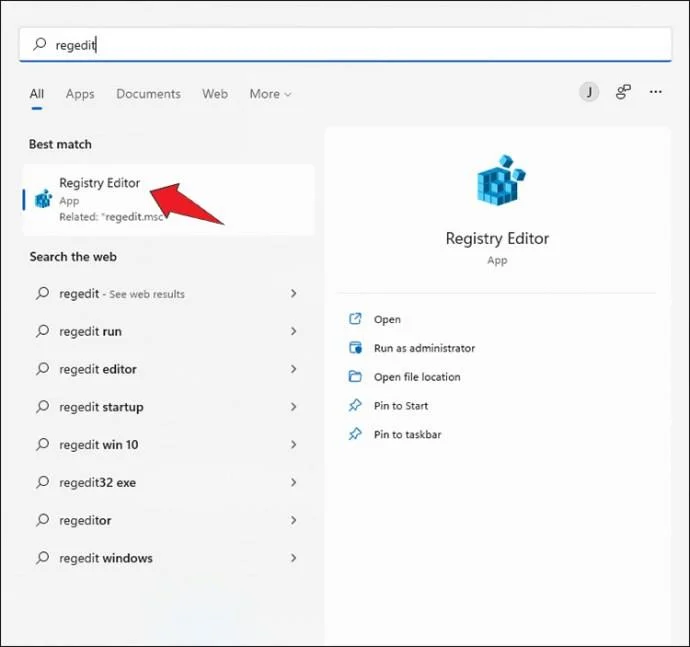This screenshot has width=690, height=647.
Task: Expand chevron for 'regedit32 exe'
Action: 294,482
